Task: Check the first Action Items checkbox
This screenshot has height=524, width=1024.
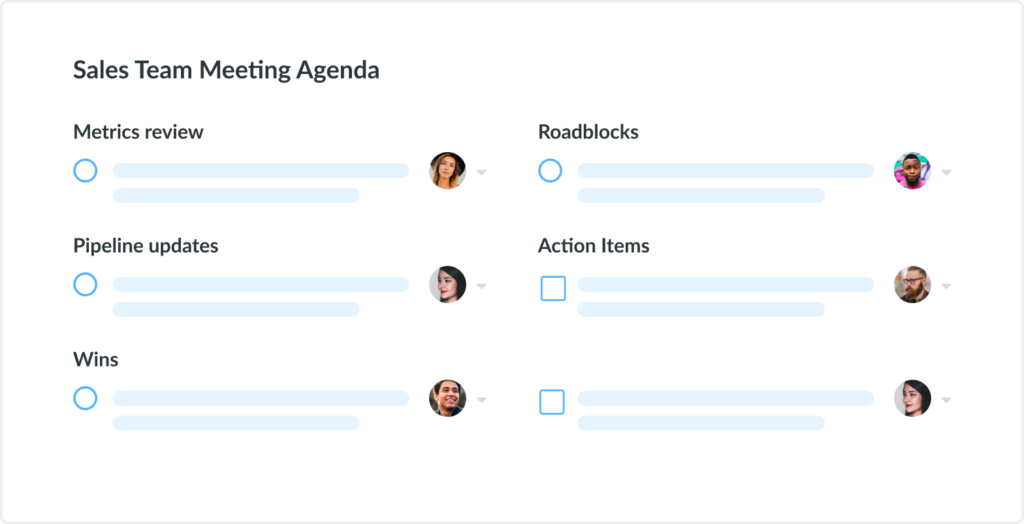Action: point(553,288)
